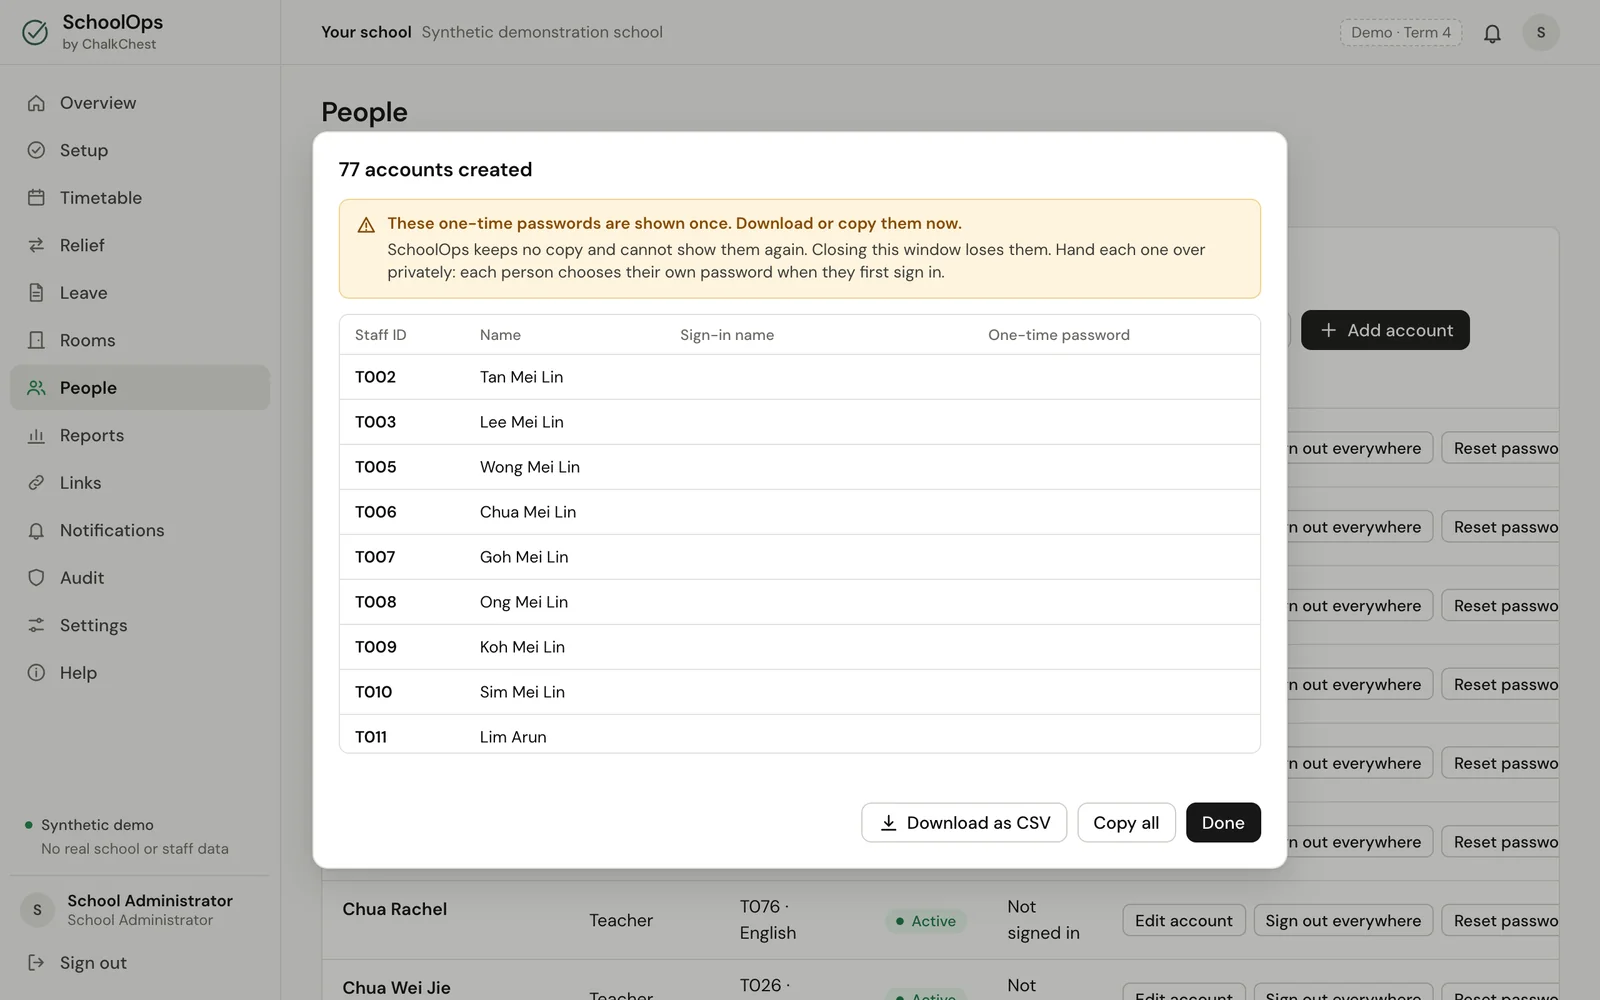The width and height of the screenshot is (1600, 1000).
Task: Click Edit account for Chua Rachel
Action: pos(1184,921)
